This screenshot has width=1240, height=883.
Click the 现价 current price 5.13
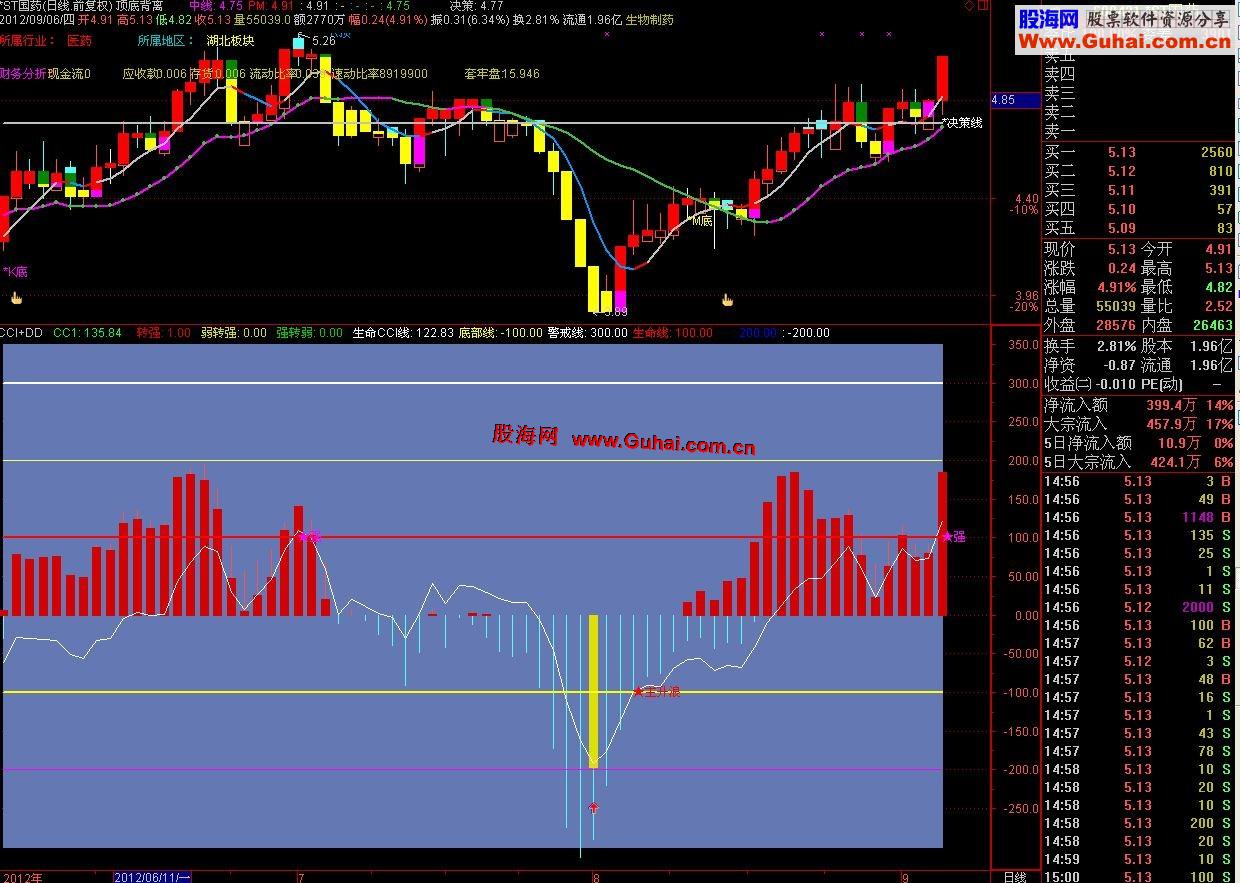click(x=1121, y=249)
